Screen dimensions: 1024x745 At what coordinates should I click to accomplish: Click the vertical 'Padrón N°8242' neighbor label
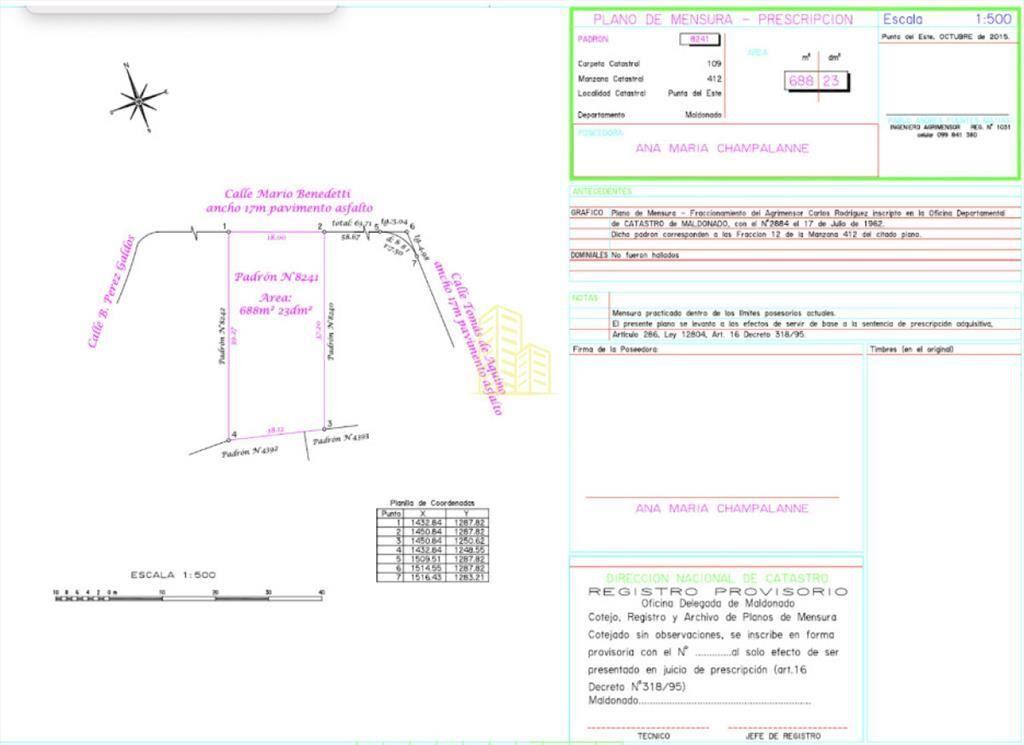[x=223, y=335]
